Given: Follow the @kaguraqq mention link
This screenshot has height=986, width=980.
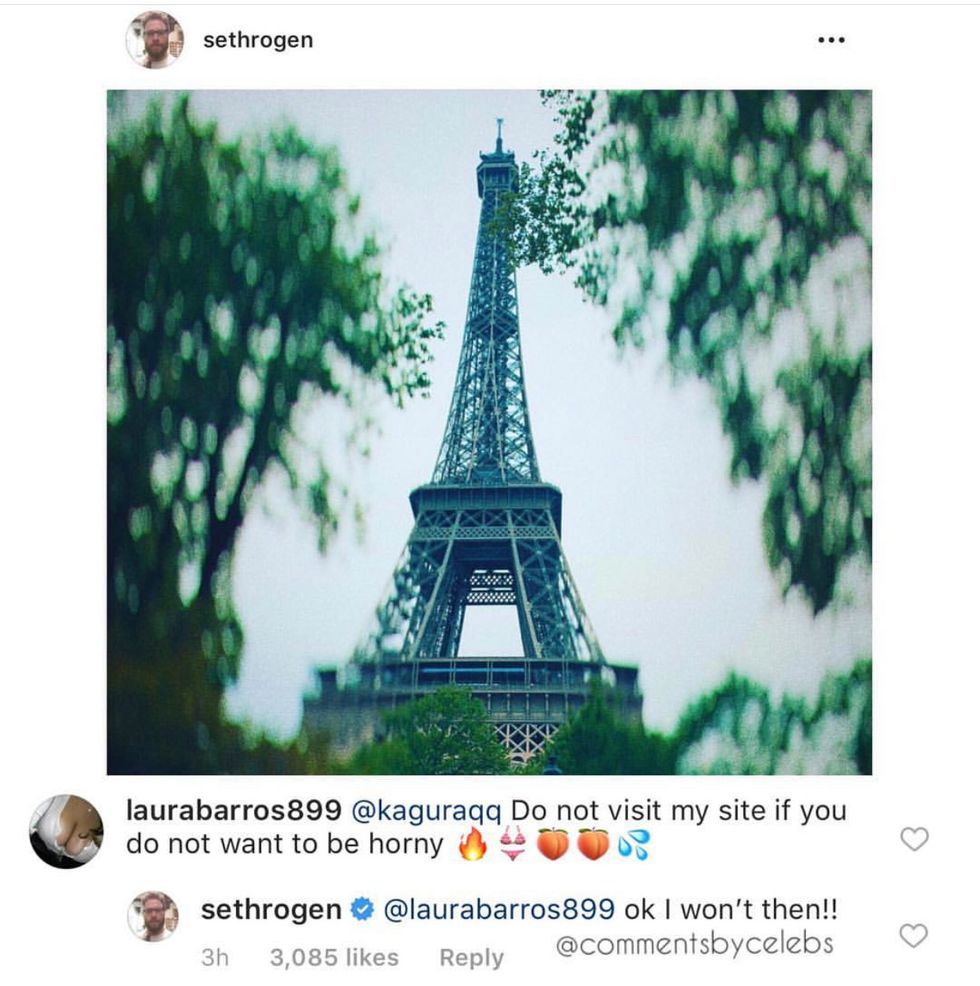Looking at the screenshot, I should (426, 812).
